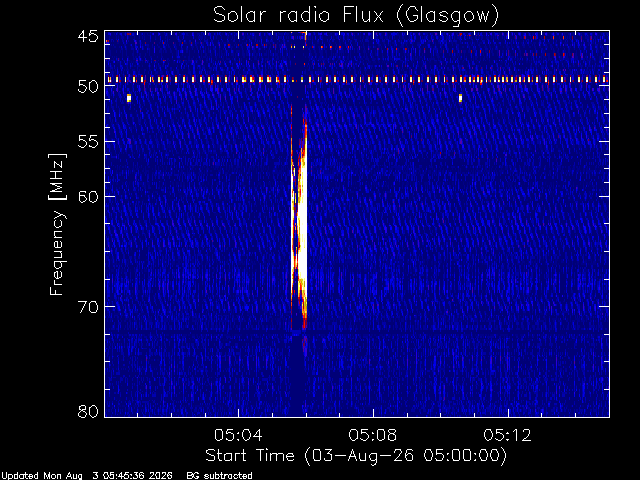The image size is (640, 480).
Task: Click the dotted interference line near 49.5 MHz
Action: point(357,79)
